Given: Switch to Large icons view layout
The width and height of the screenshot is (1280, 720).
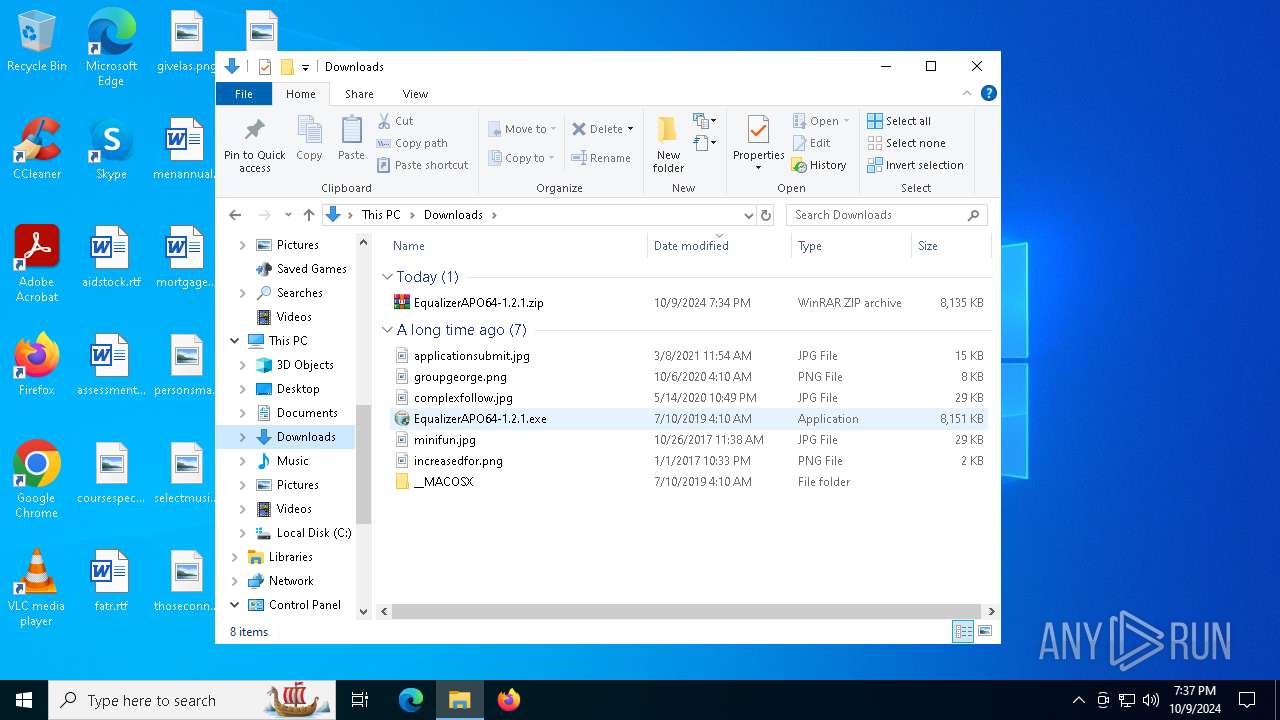Looking at the screenshot, I should (985, 631).
